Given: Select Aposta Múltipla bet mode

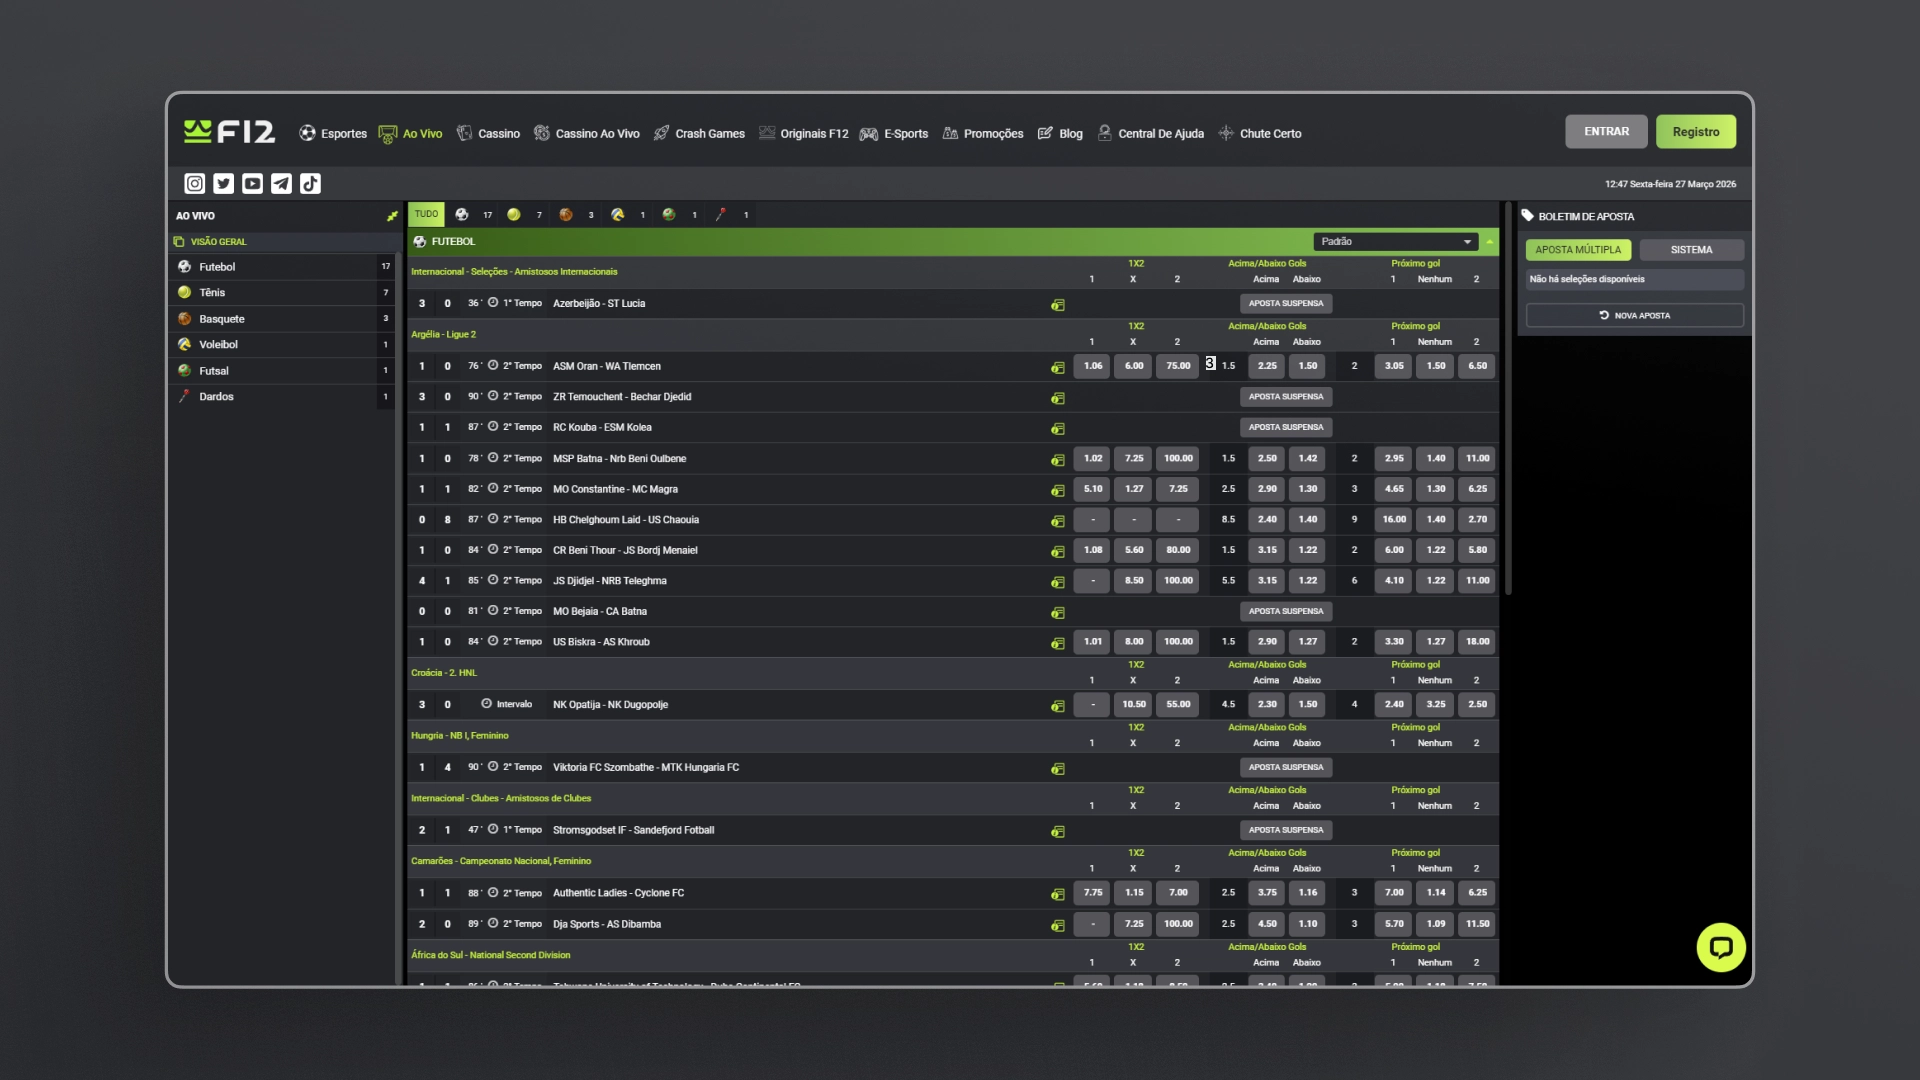Looking at the screenshot, I should (1578, 250).
